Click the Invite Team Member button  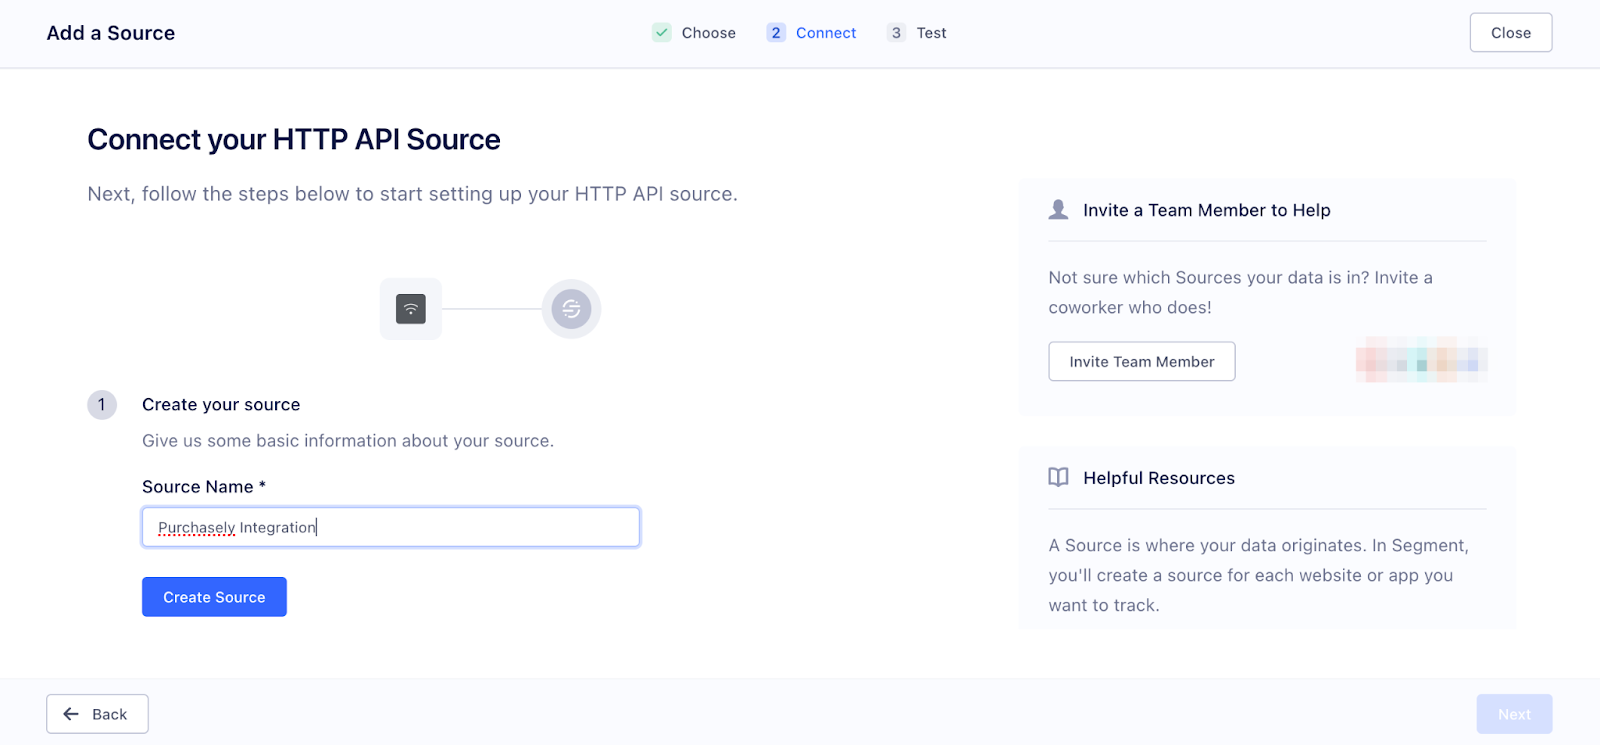coord(1141,362)
